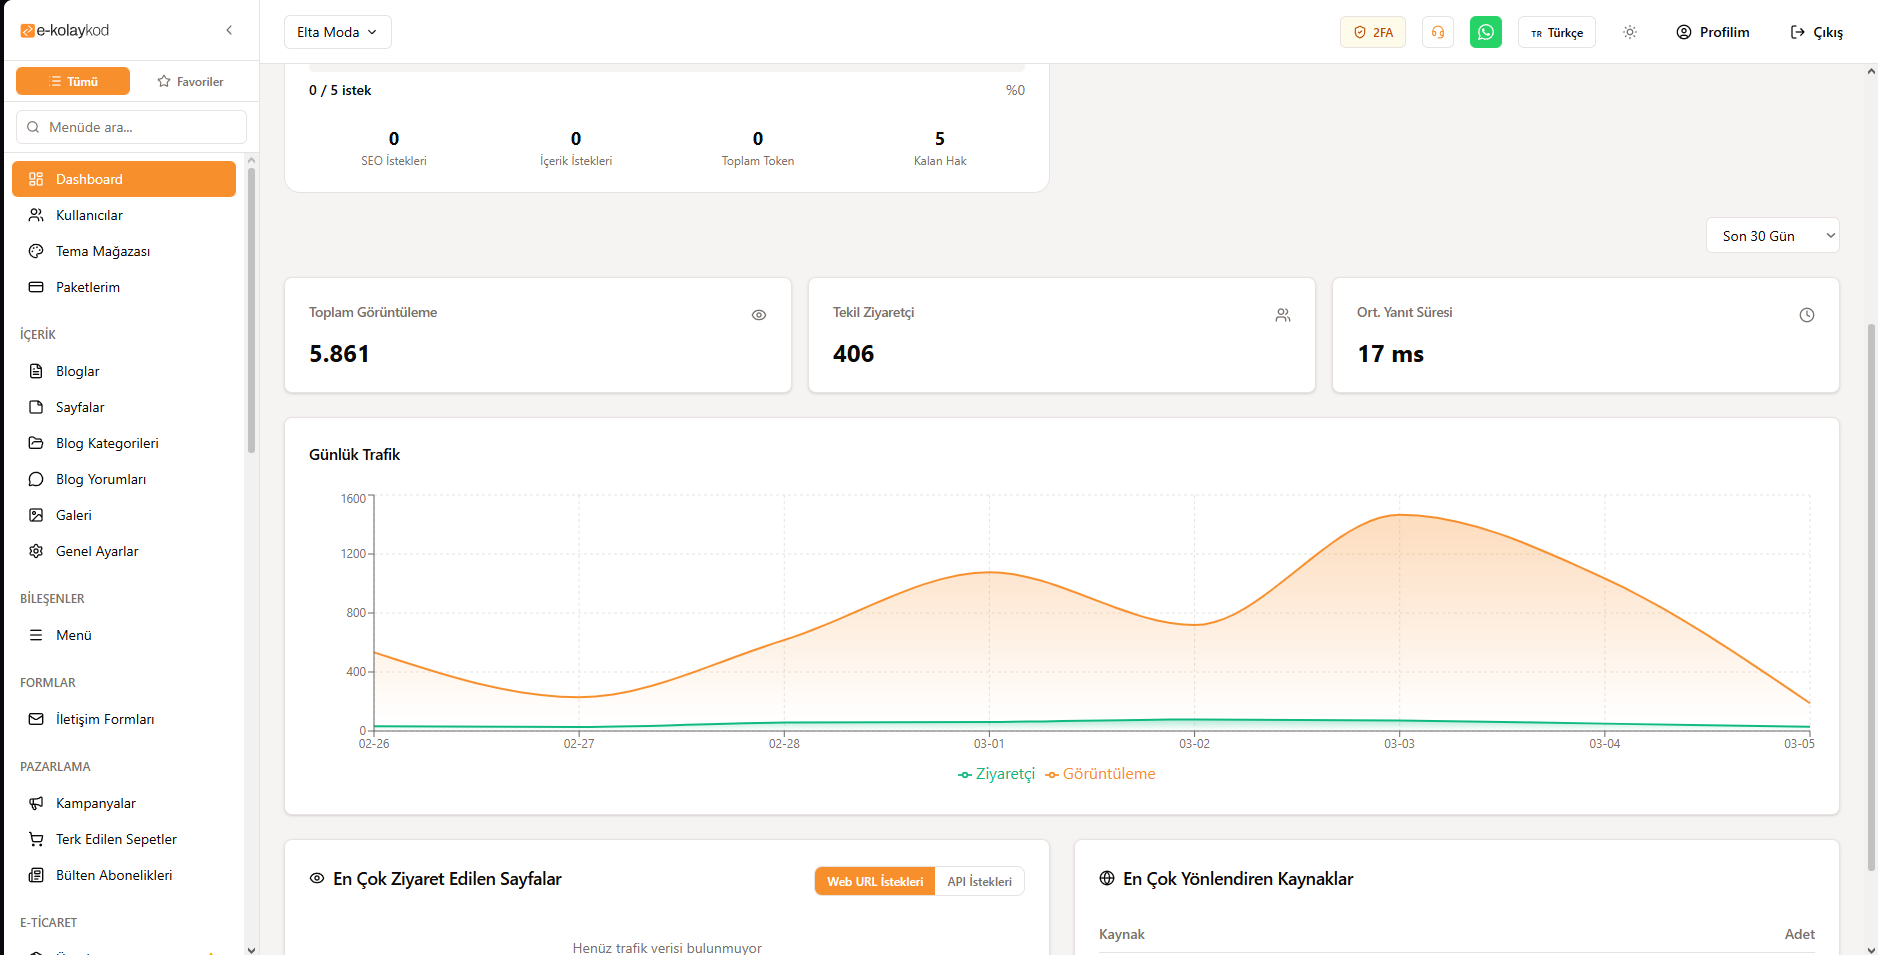The height and width of the screenshot is (955, 1878).
Task: Log out with the Çıkış icon
Action: (1815, 32)
